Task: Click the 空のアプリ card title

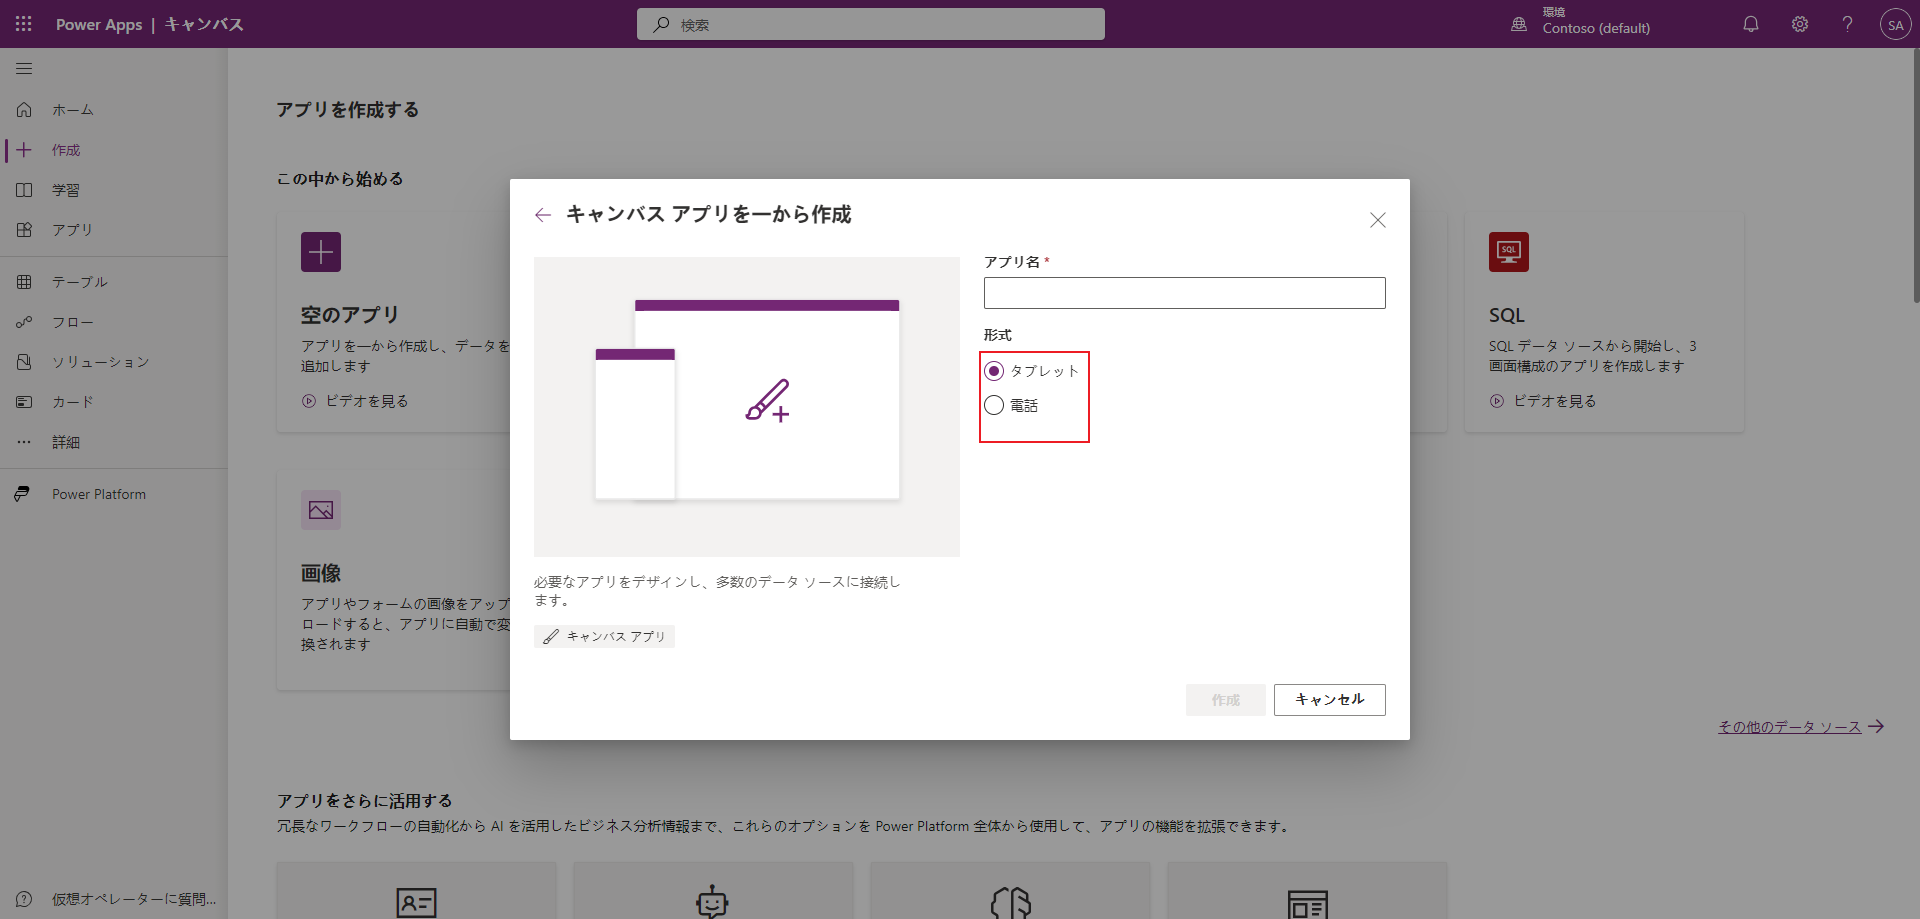Action: [350, 315]
